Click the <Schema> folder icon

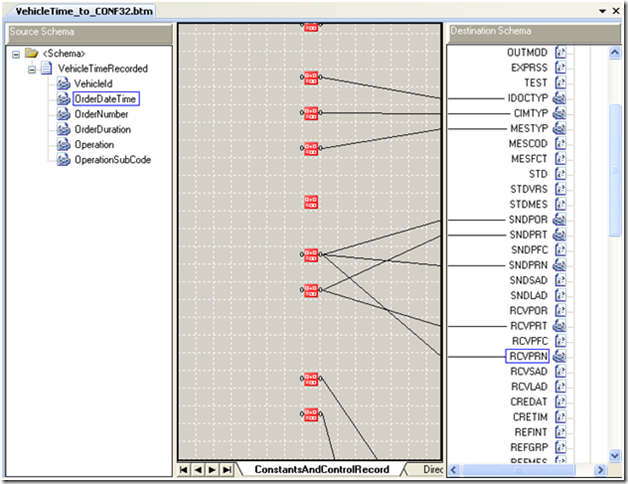(31, 53)
